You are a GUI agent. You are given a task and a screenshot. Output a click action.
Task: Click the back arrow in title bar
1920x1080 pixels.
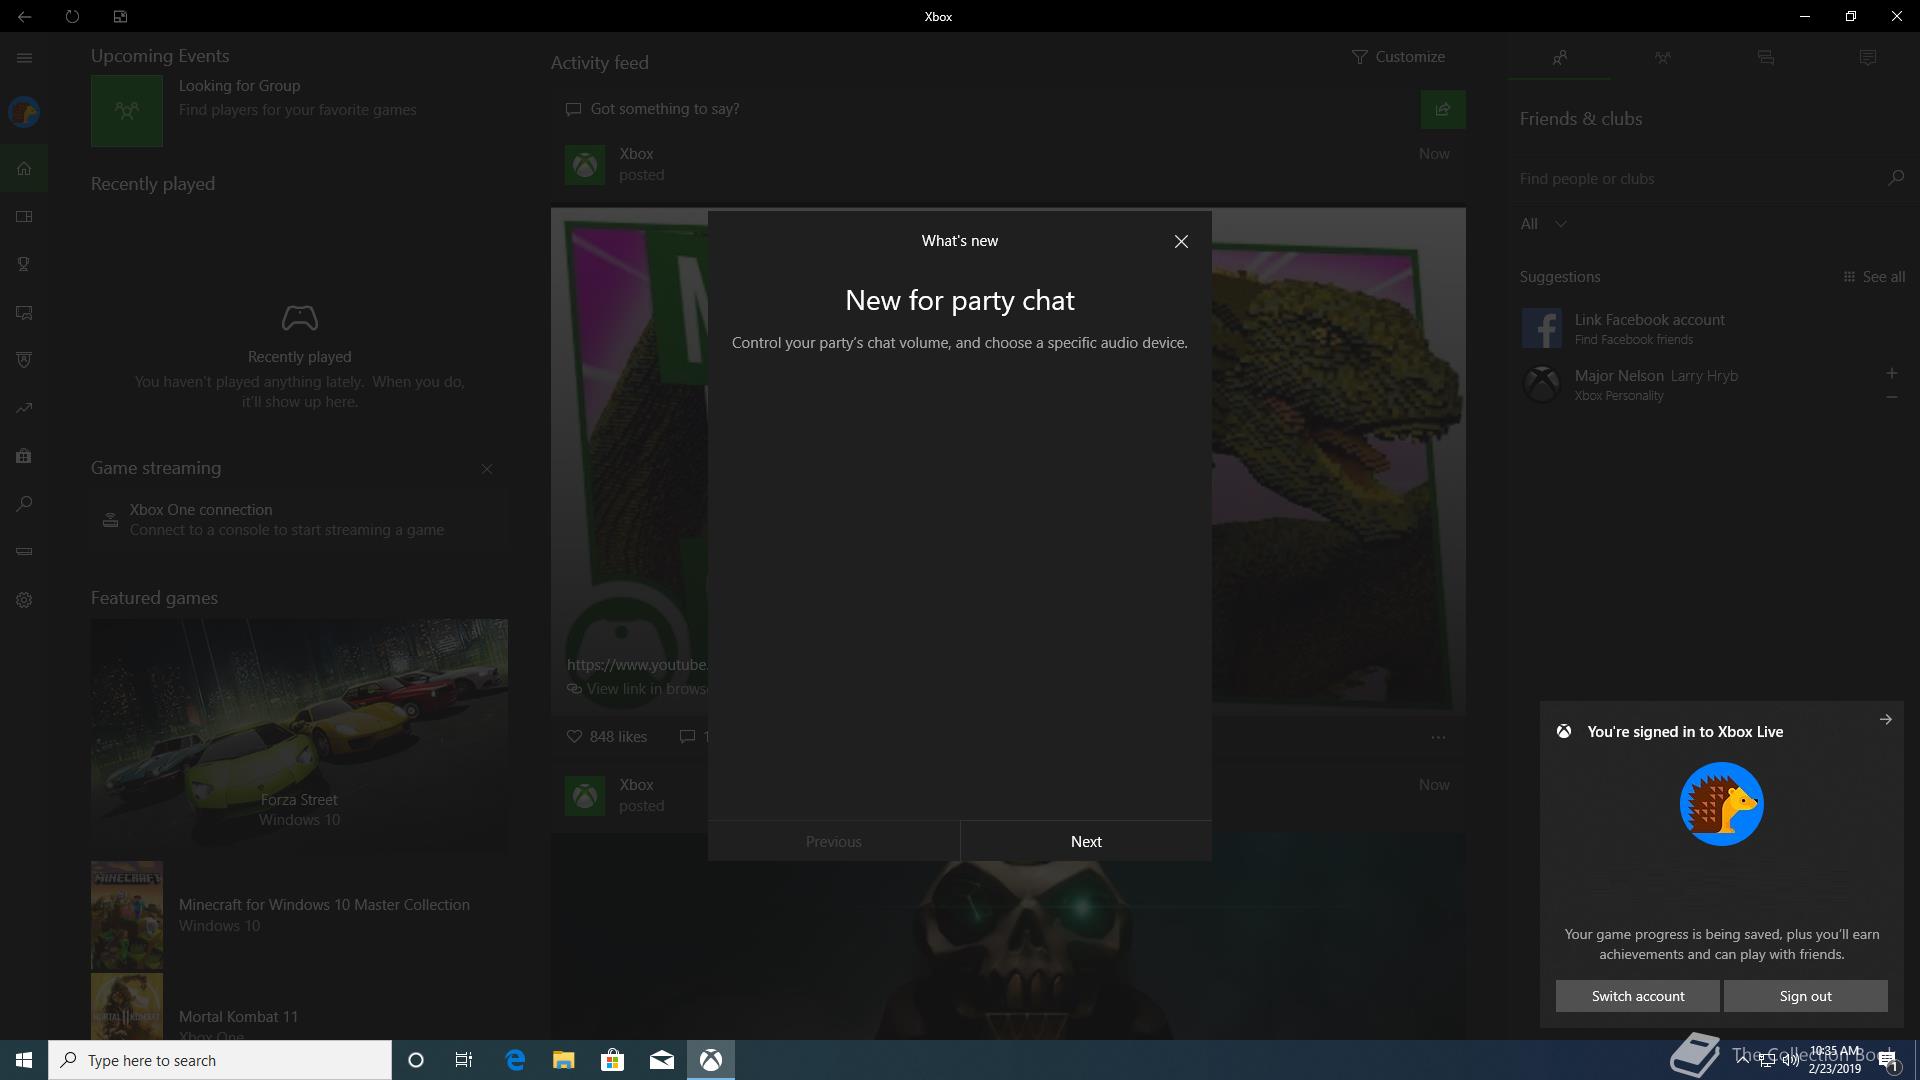pos(24,16)
